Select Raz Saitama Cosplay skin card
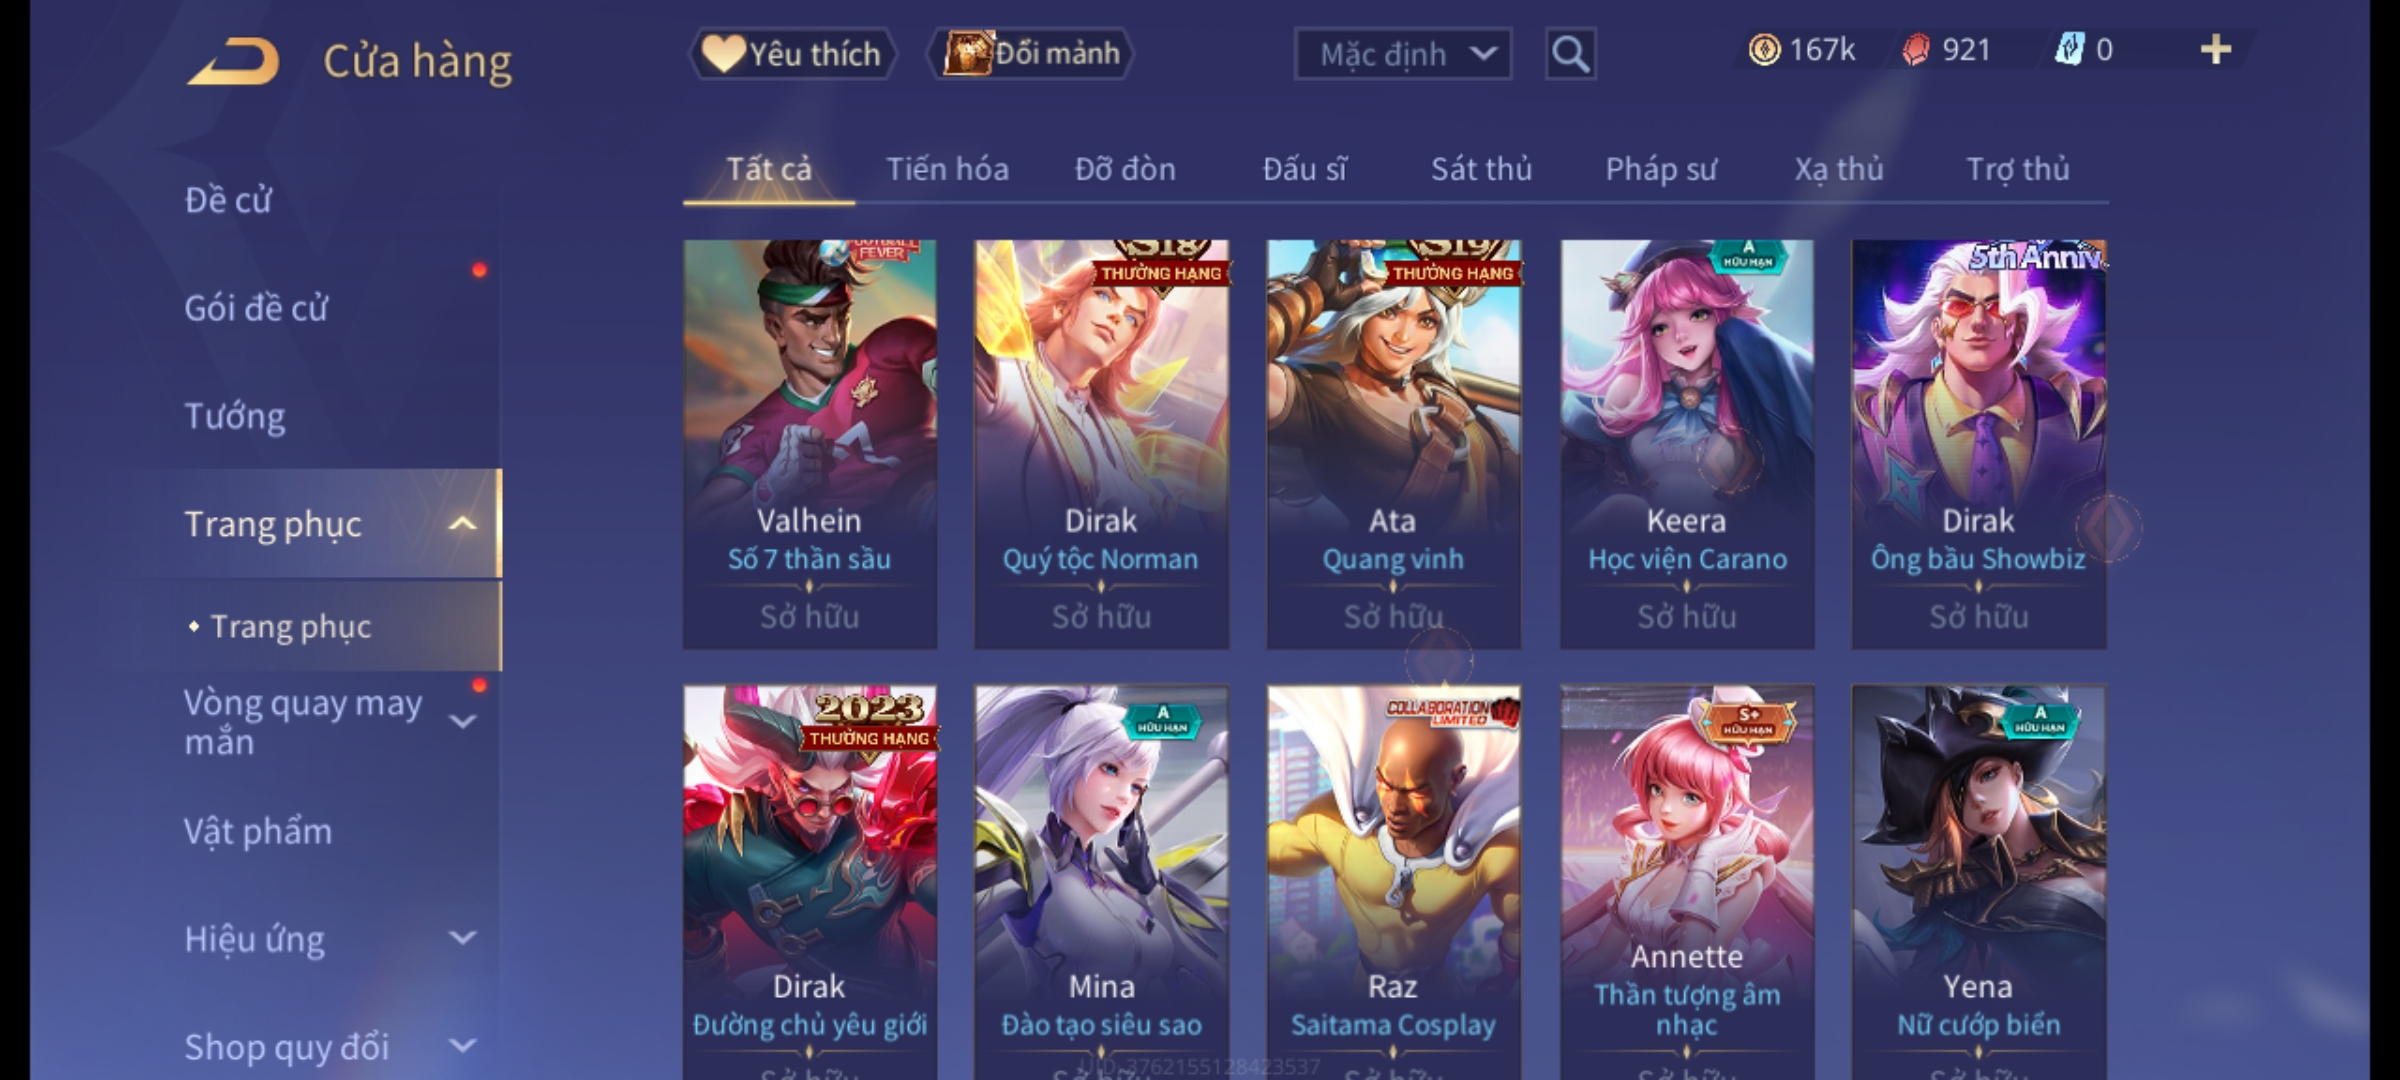Screen dimensions: 2400x1080 1394,882
